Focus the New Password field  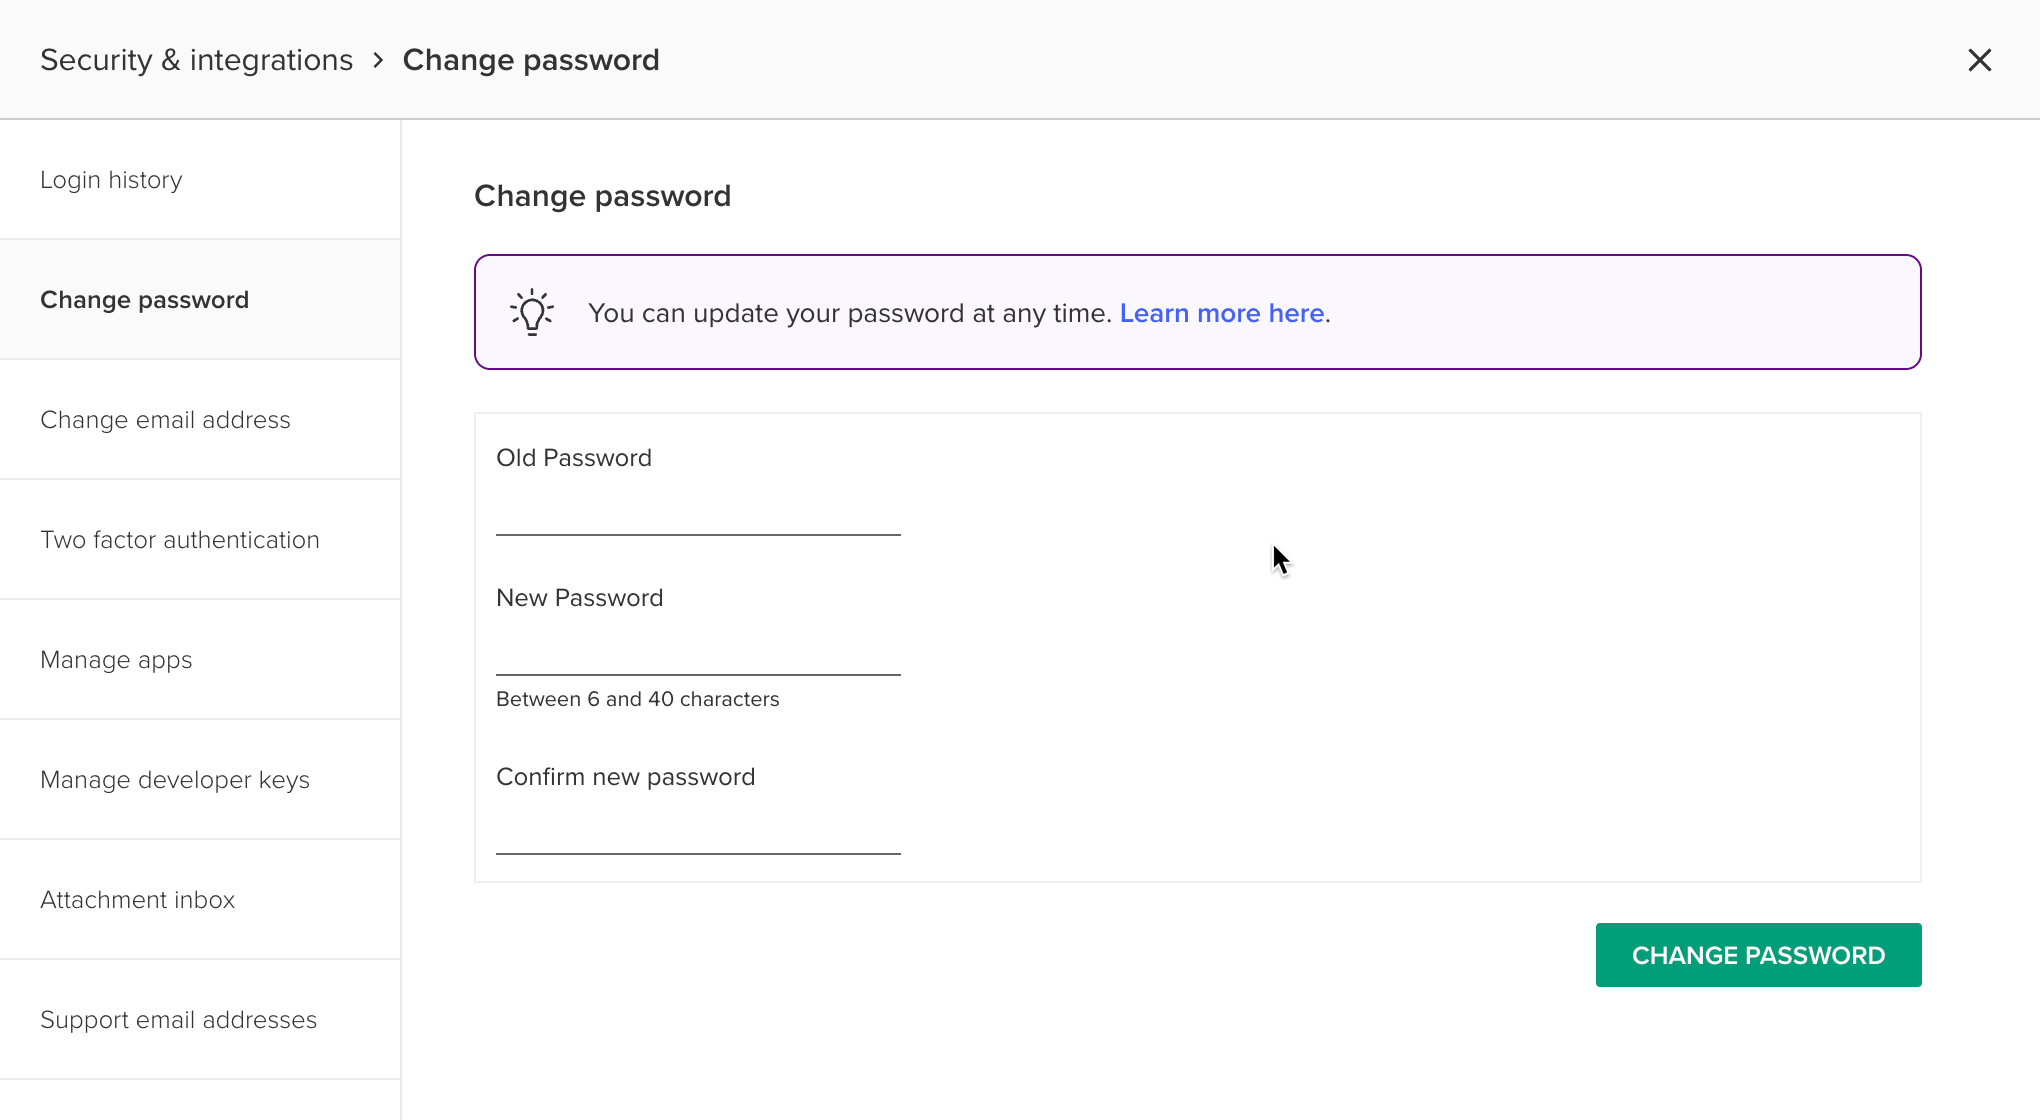point(698,653)
